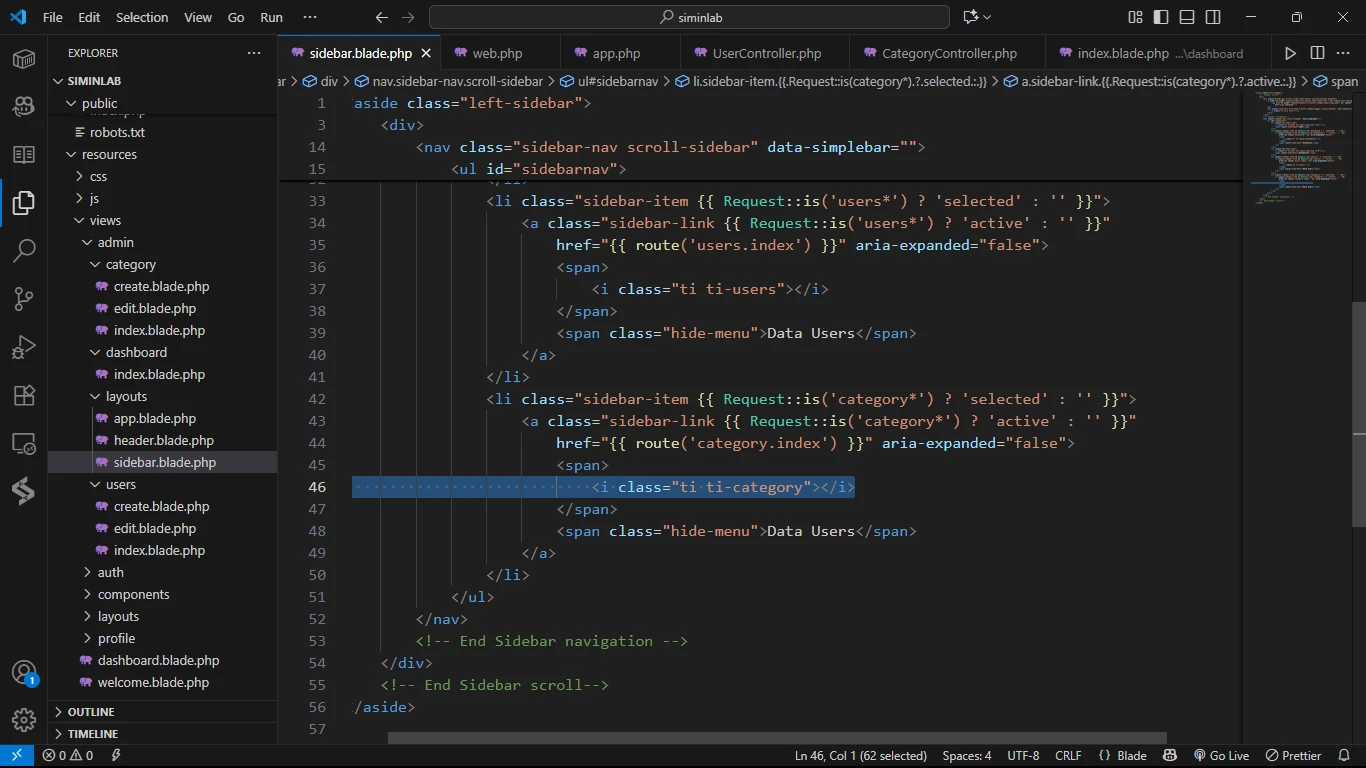Switch to the CategoryController.php tab

coord(948,53)
